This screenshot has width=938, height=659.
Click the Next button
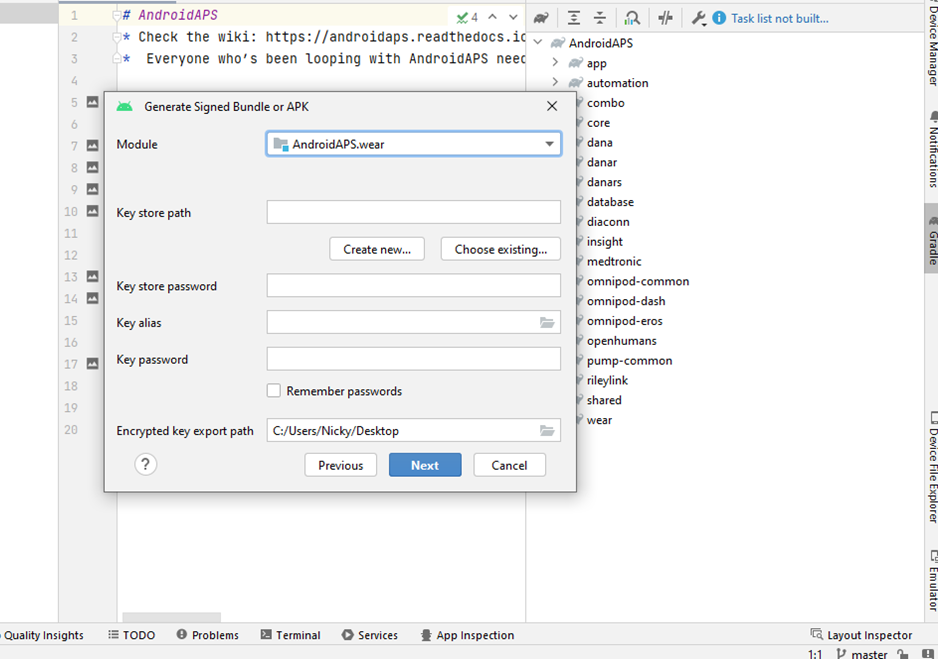click(x=425, y=465)
